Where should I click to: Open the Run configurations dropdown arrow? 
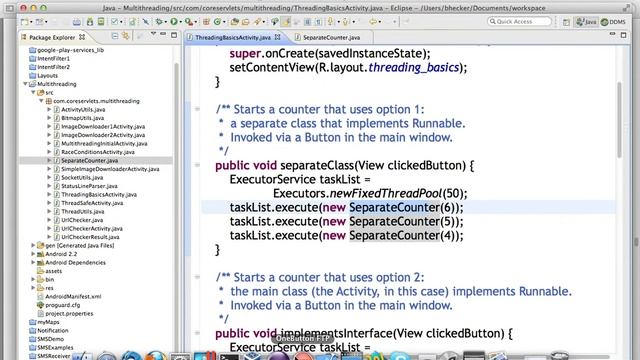pos(180,22)
